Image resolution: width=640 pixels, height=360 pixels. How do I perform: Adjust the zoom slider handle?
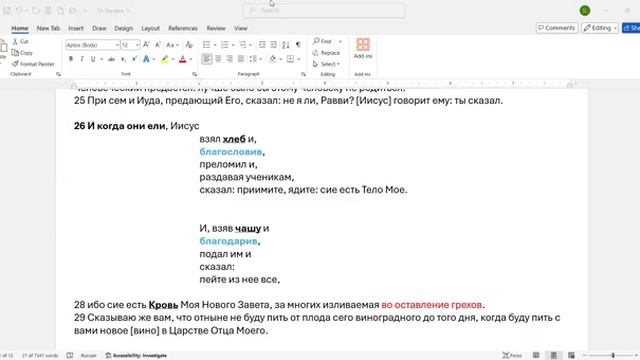[x=613, y=356]
